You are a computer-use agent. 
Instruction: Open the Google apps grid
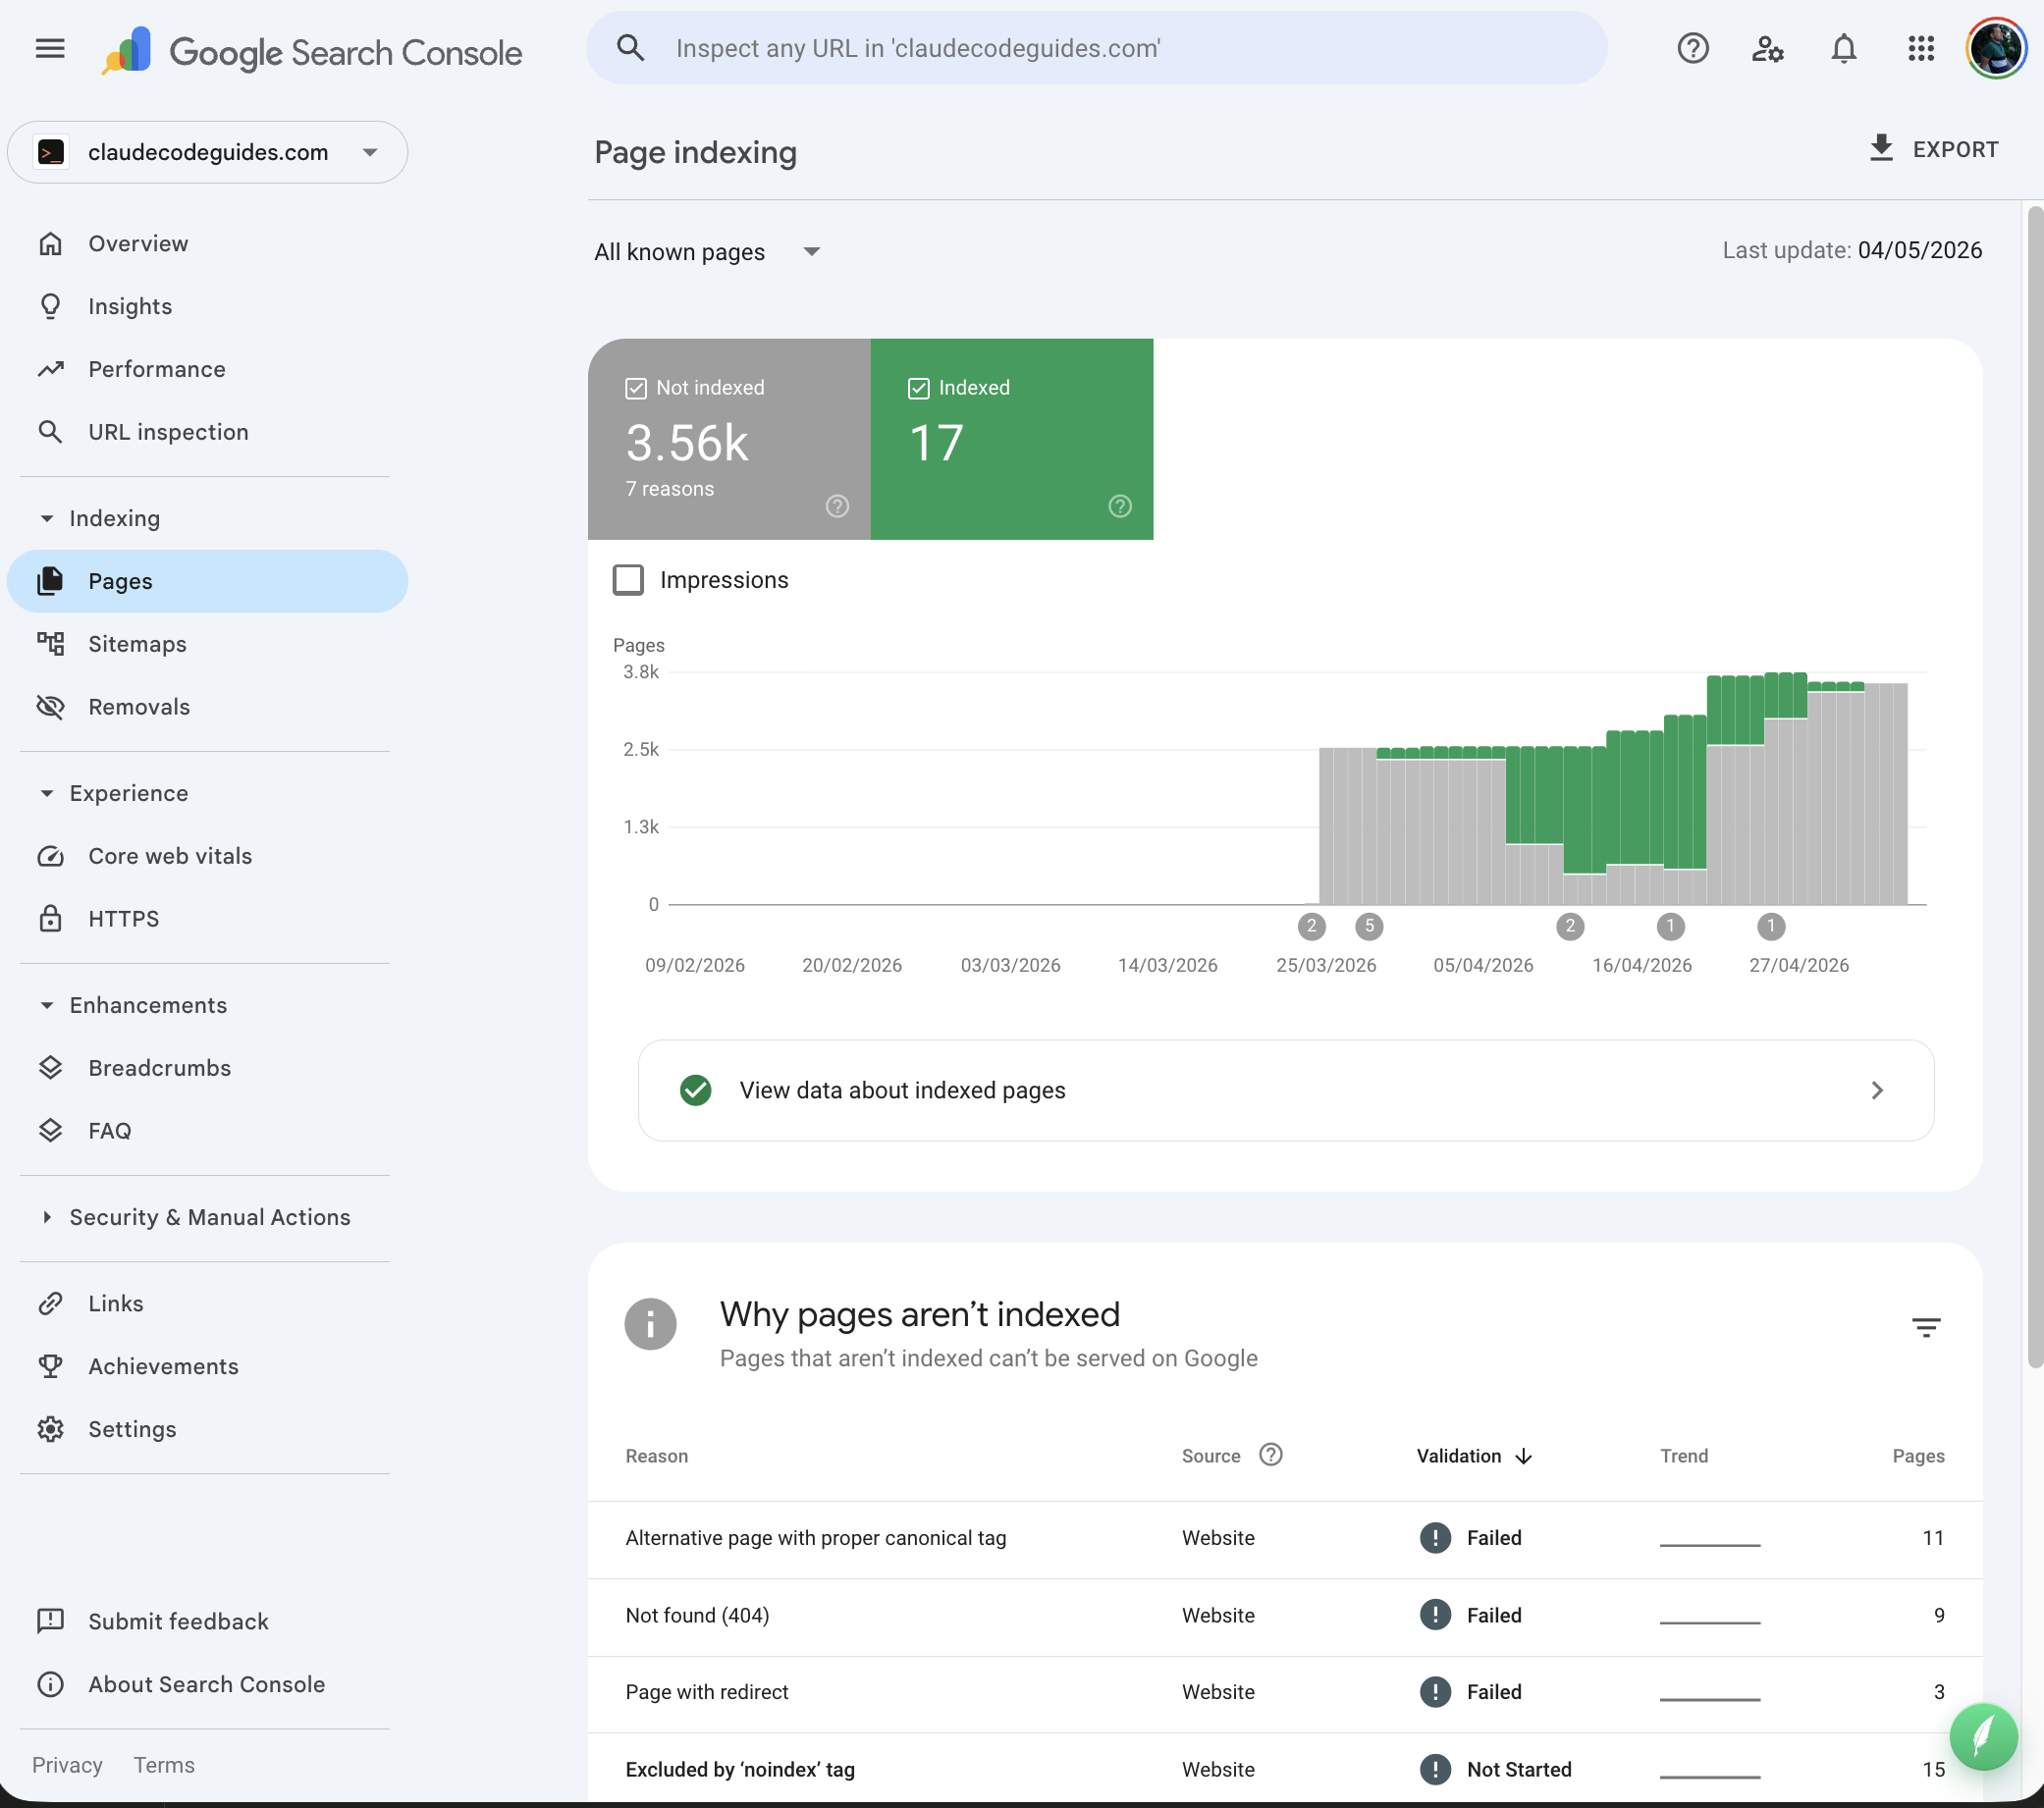(x=1921, y=48)
